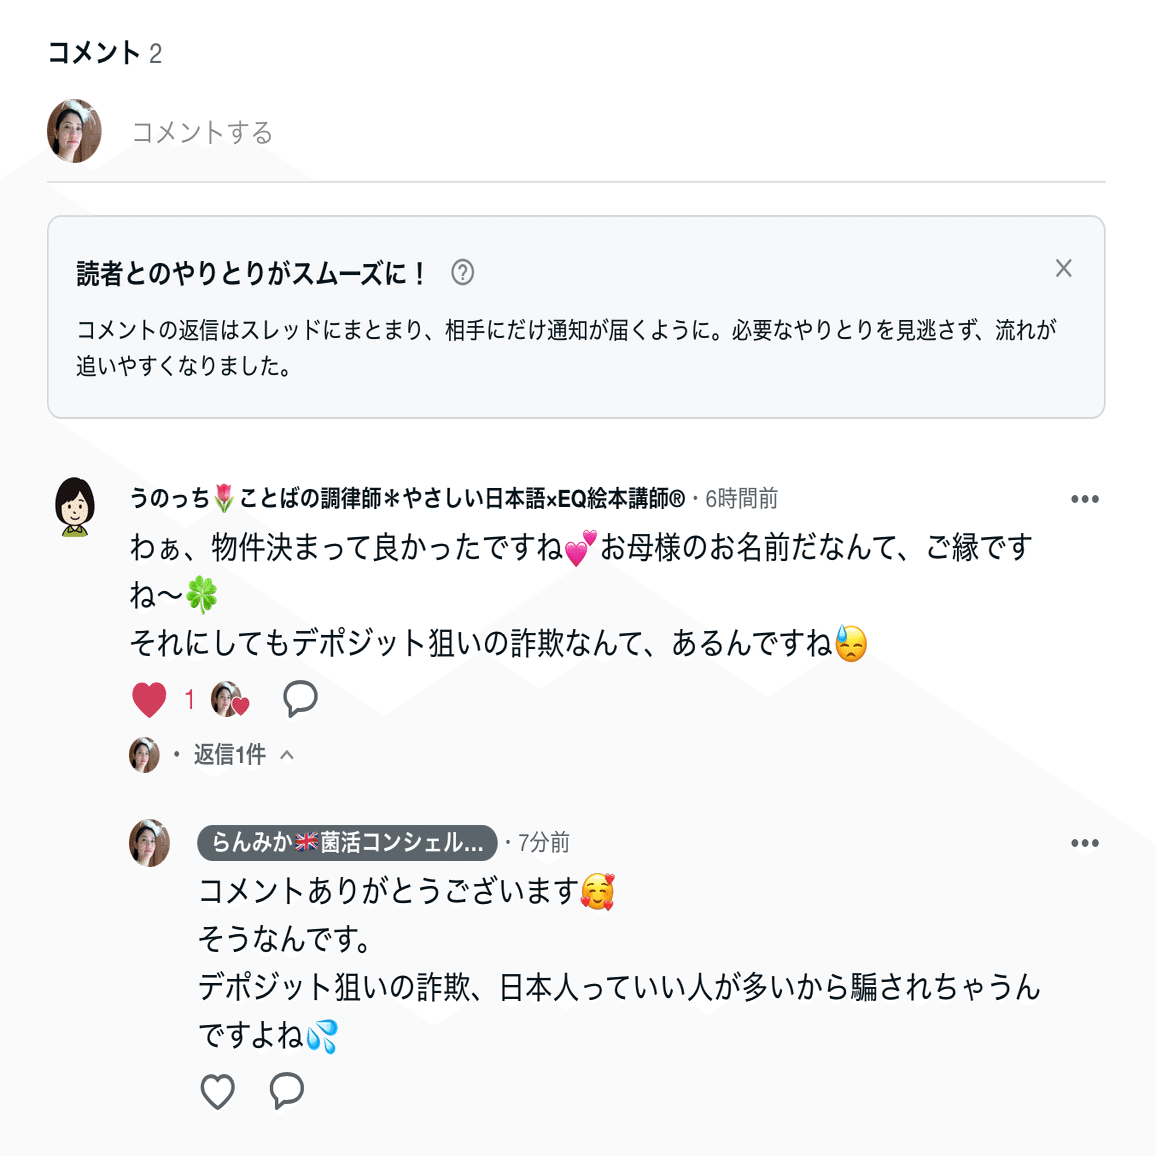Click the らんみか菌活コンシェル name badge
Viewport: 1156px width, 1156px height.
click(x=345, y=843)
